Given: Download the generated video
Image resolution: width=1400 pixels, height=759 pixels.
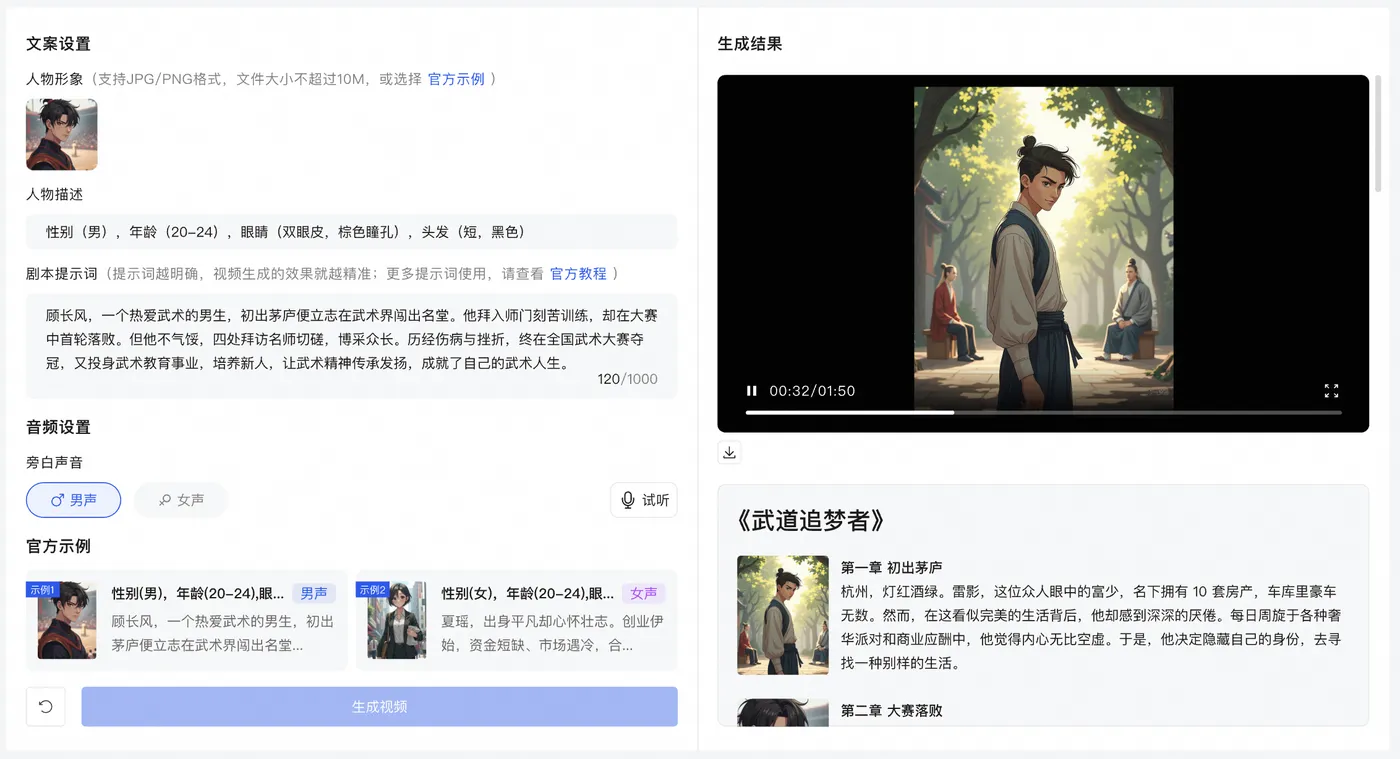Looking at the screenshot, I should pos(729,452).
